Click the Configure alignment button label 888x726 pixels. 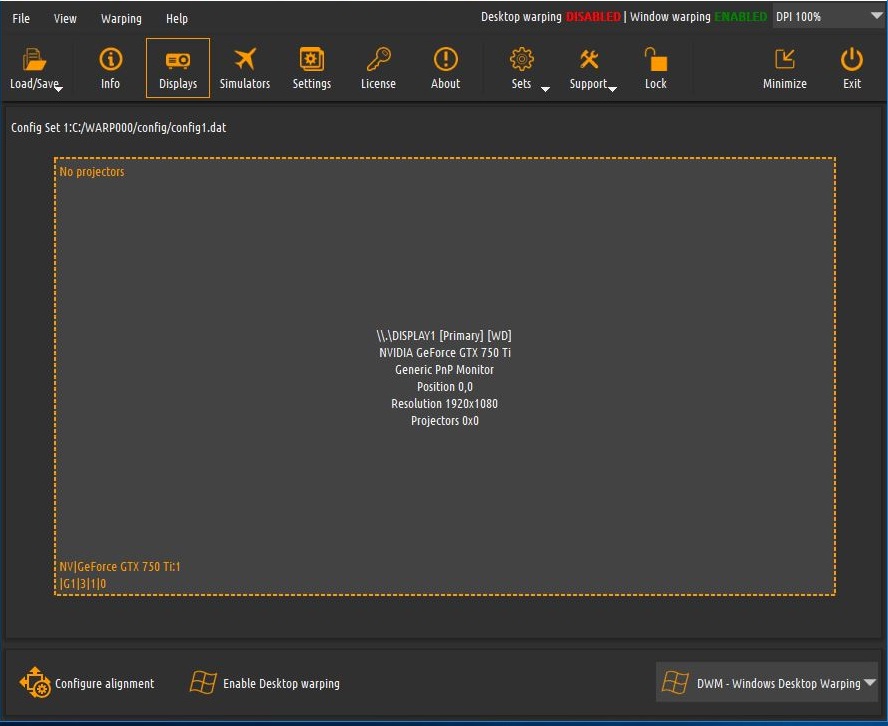104,684
